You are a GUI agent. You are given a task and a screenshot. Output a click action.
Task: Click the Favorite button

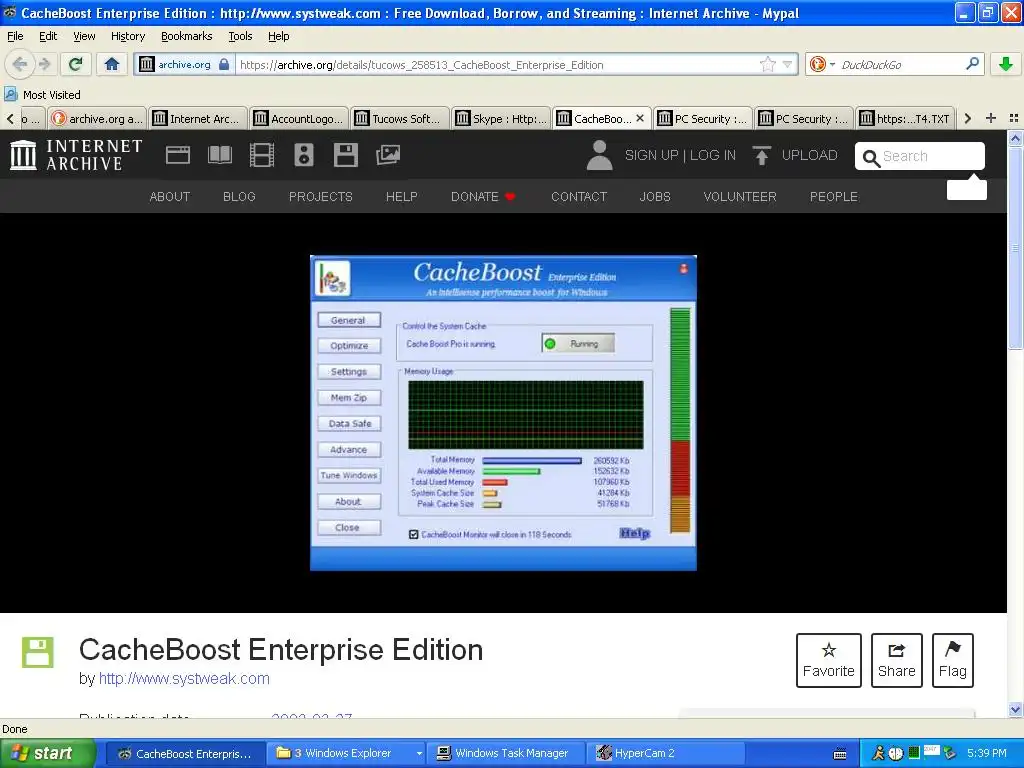click(829, 660)
